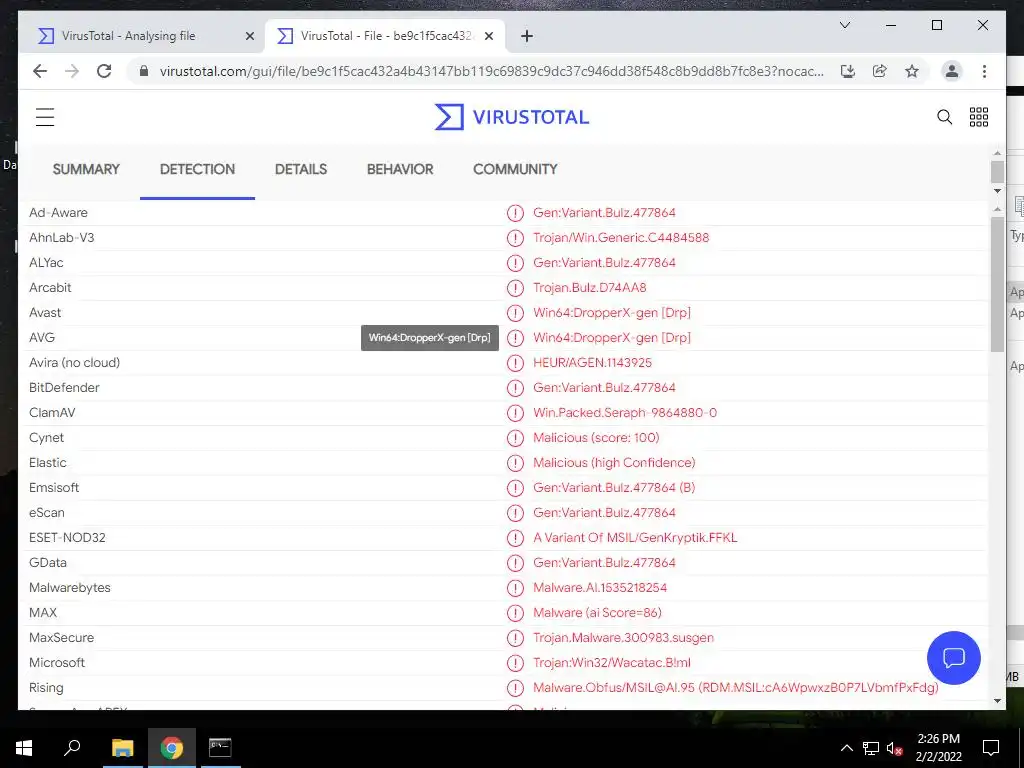Viewport: 1024px width, 768px height.
Task: Open the blue chat bubble button
Action: click(x=953, y=658)
